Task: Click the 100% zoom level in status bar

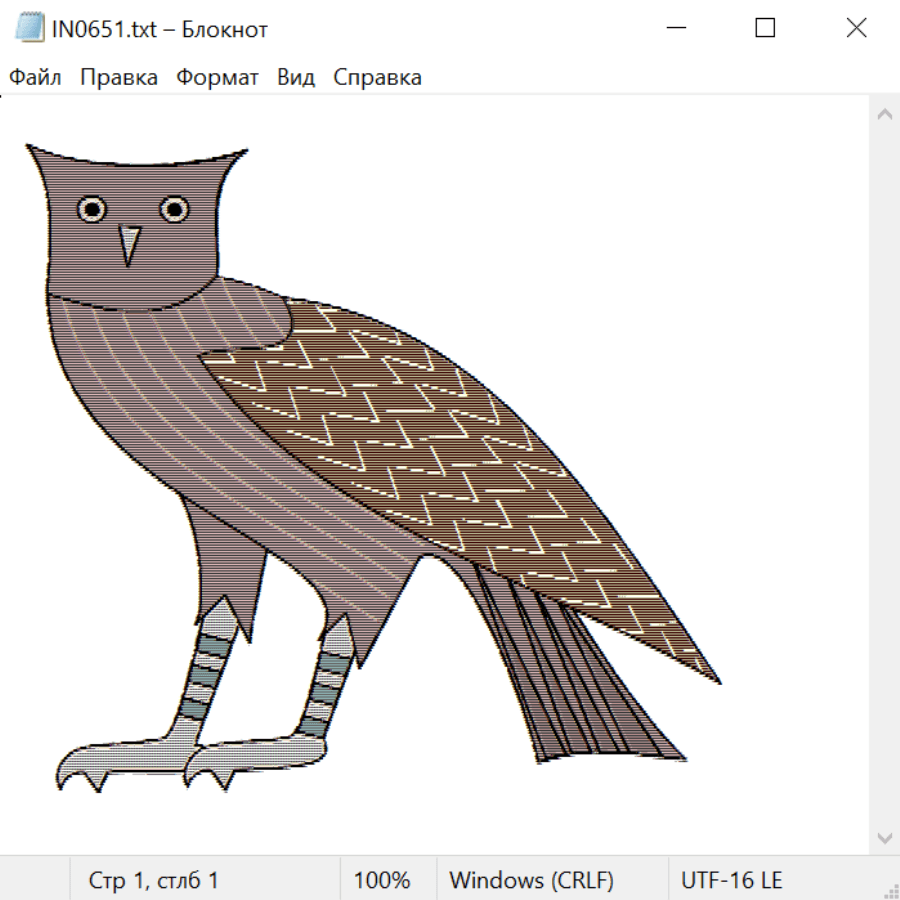Action: [382, 881]
